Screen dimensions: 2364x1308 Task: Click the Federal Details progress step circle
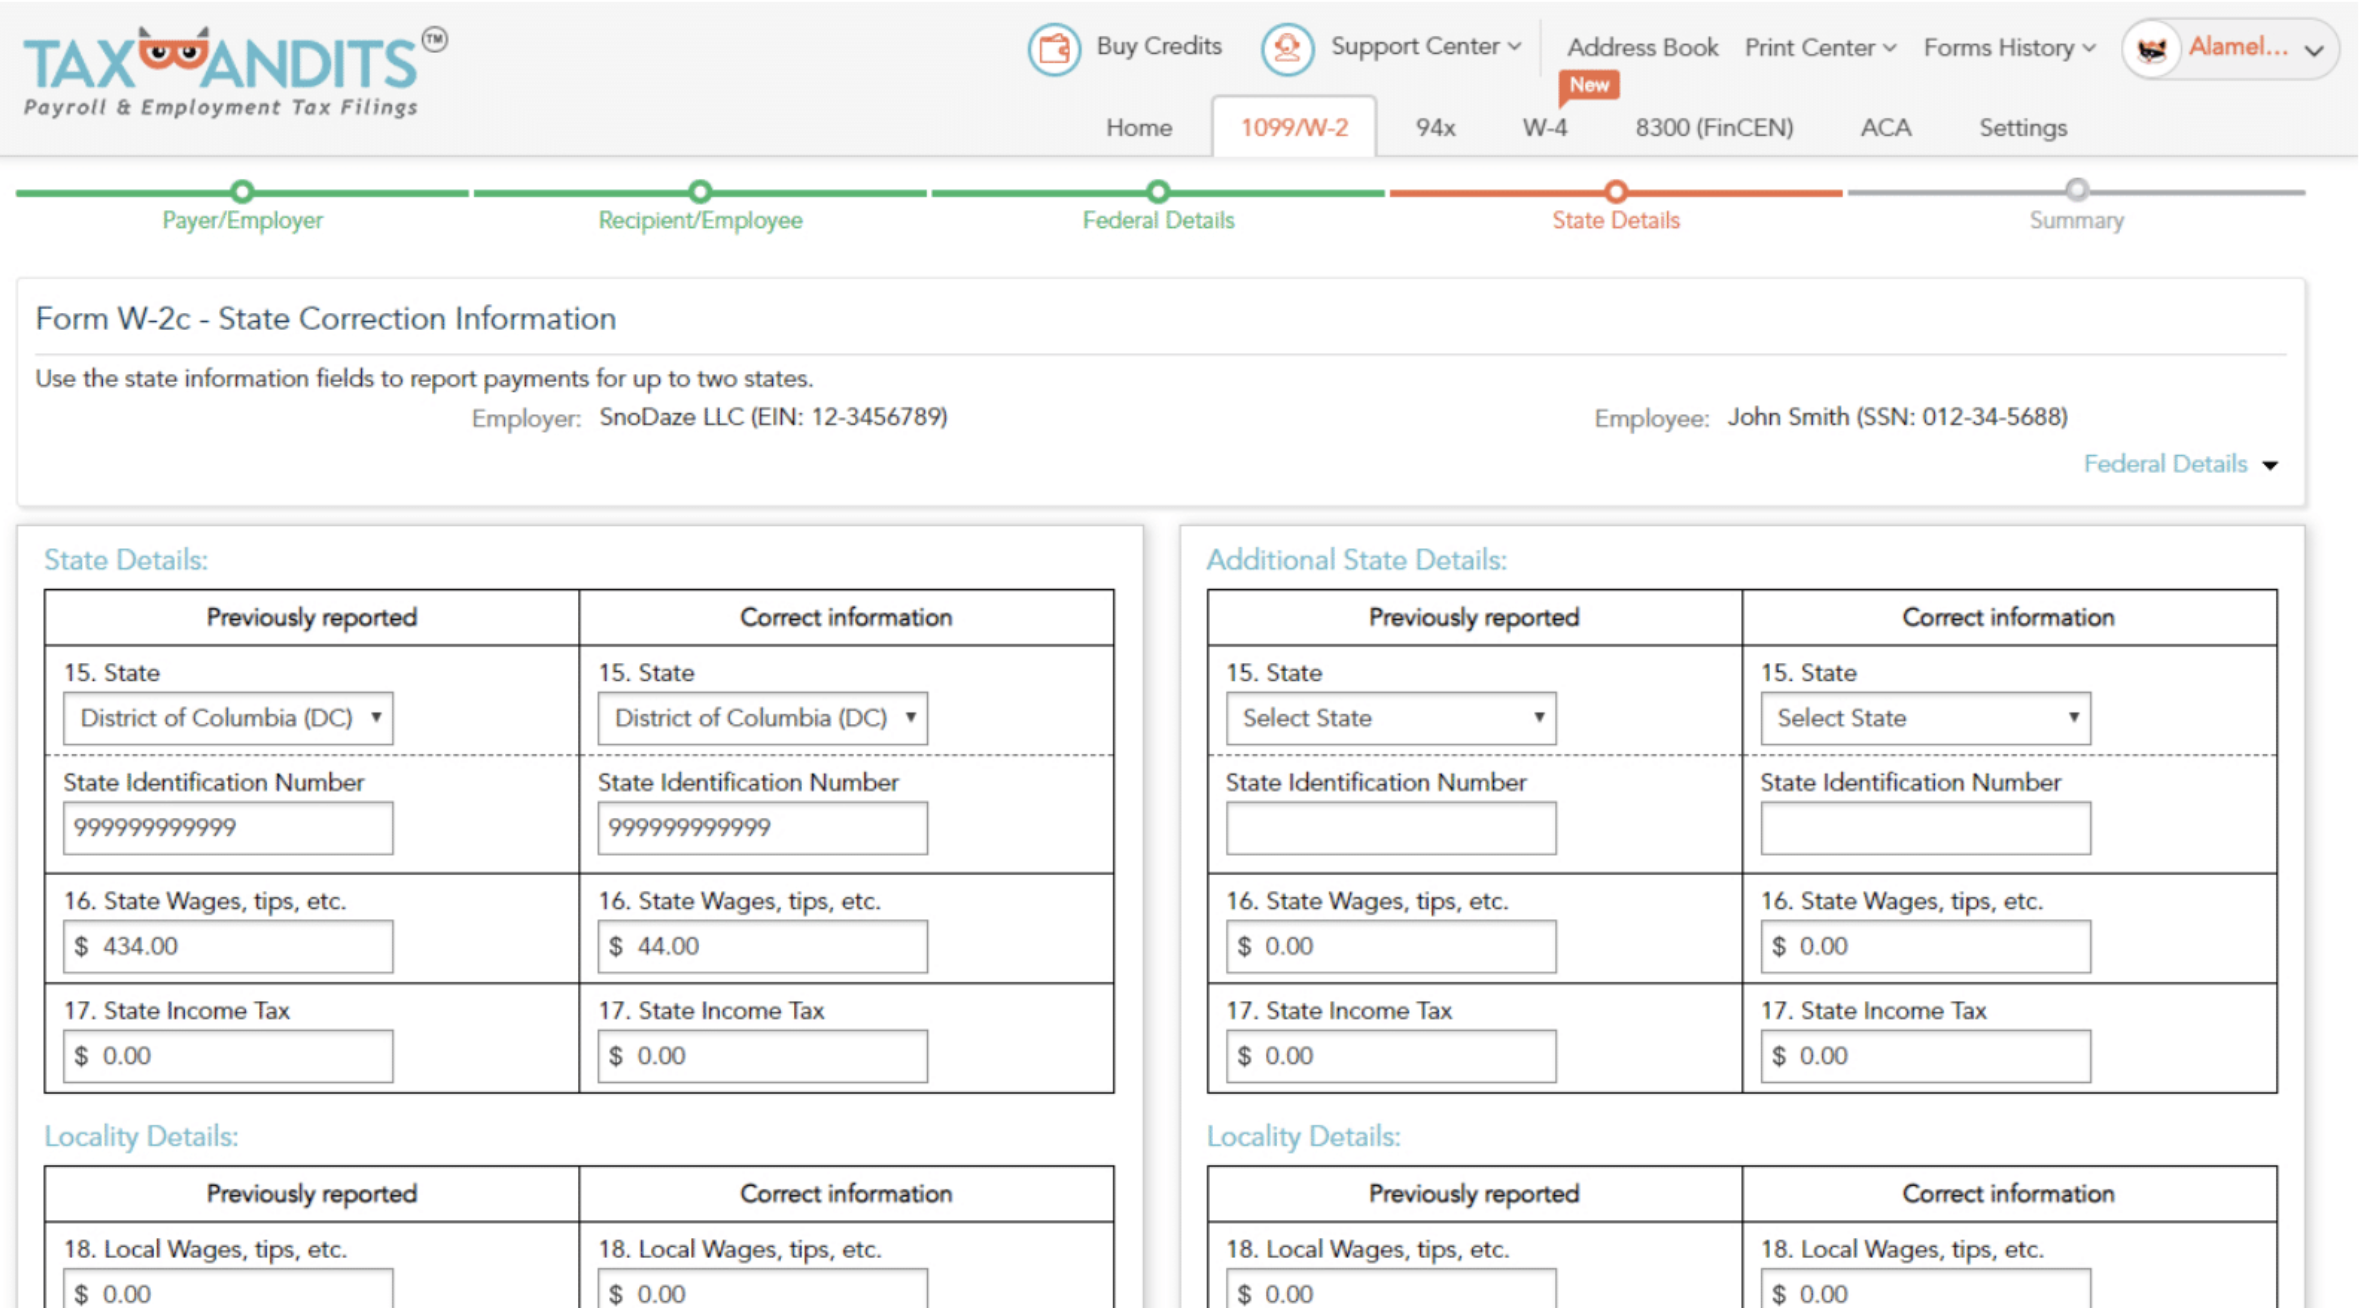click(1158, 191)
